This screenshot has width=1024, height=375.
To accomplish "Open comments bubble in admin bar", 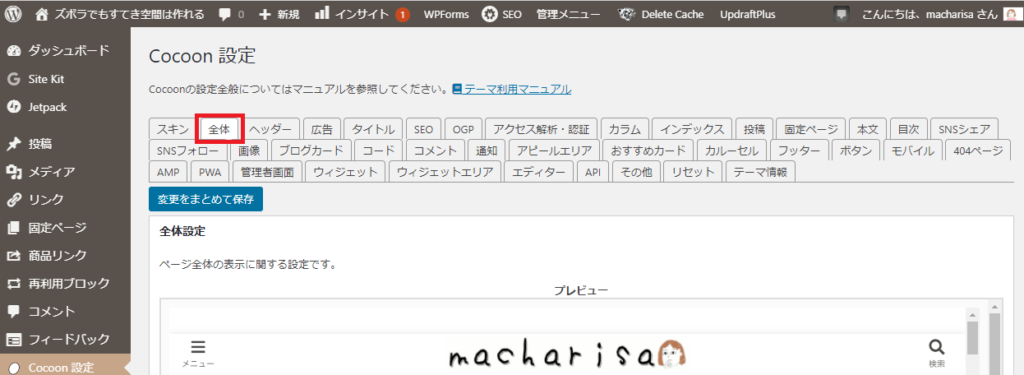I will coord(225,14).
